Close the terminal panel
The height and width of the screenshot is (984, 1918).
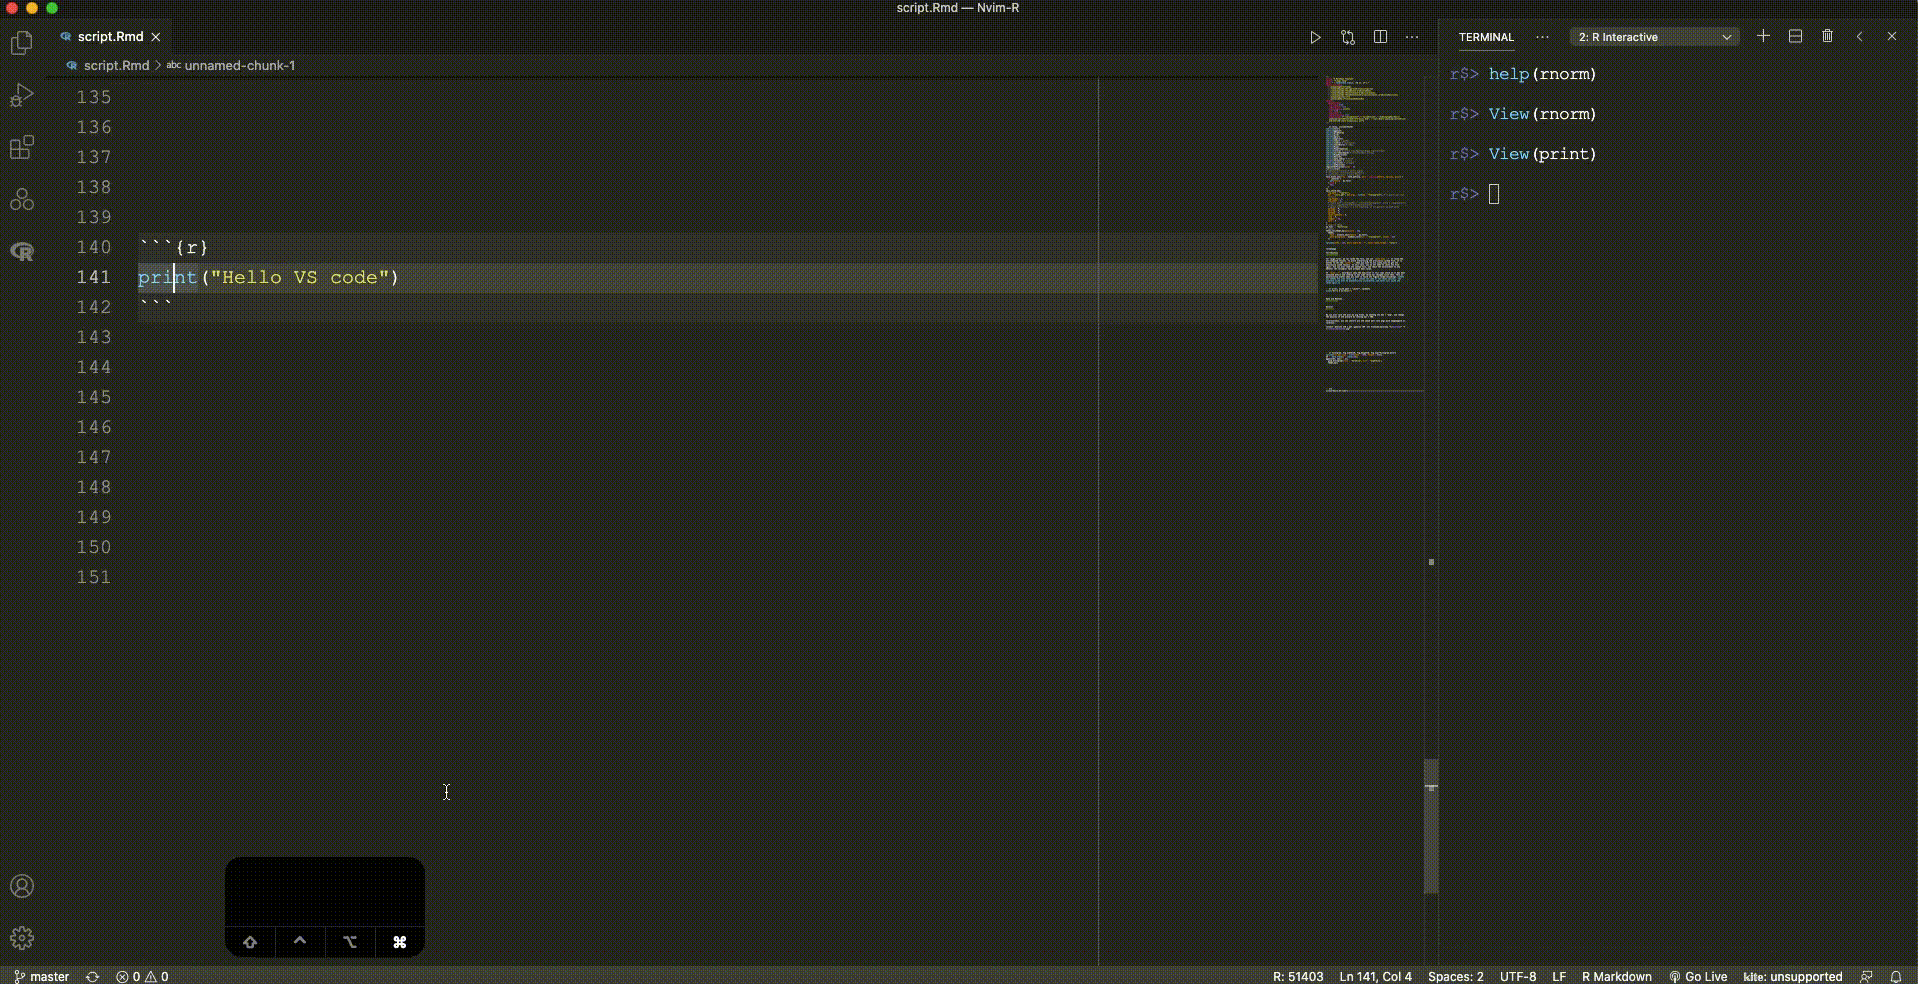coord(1891,36)
